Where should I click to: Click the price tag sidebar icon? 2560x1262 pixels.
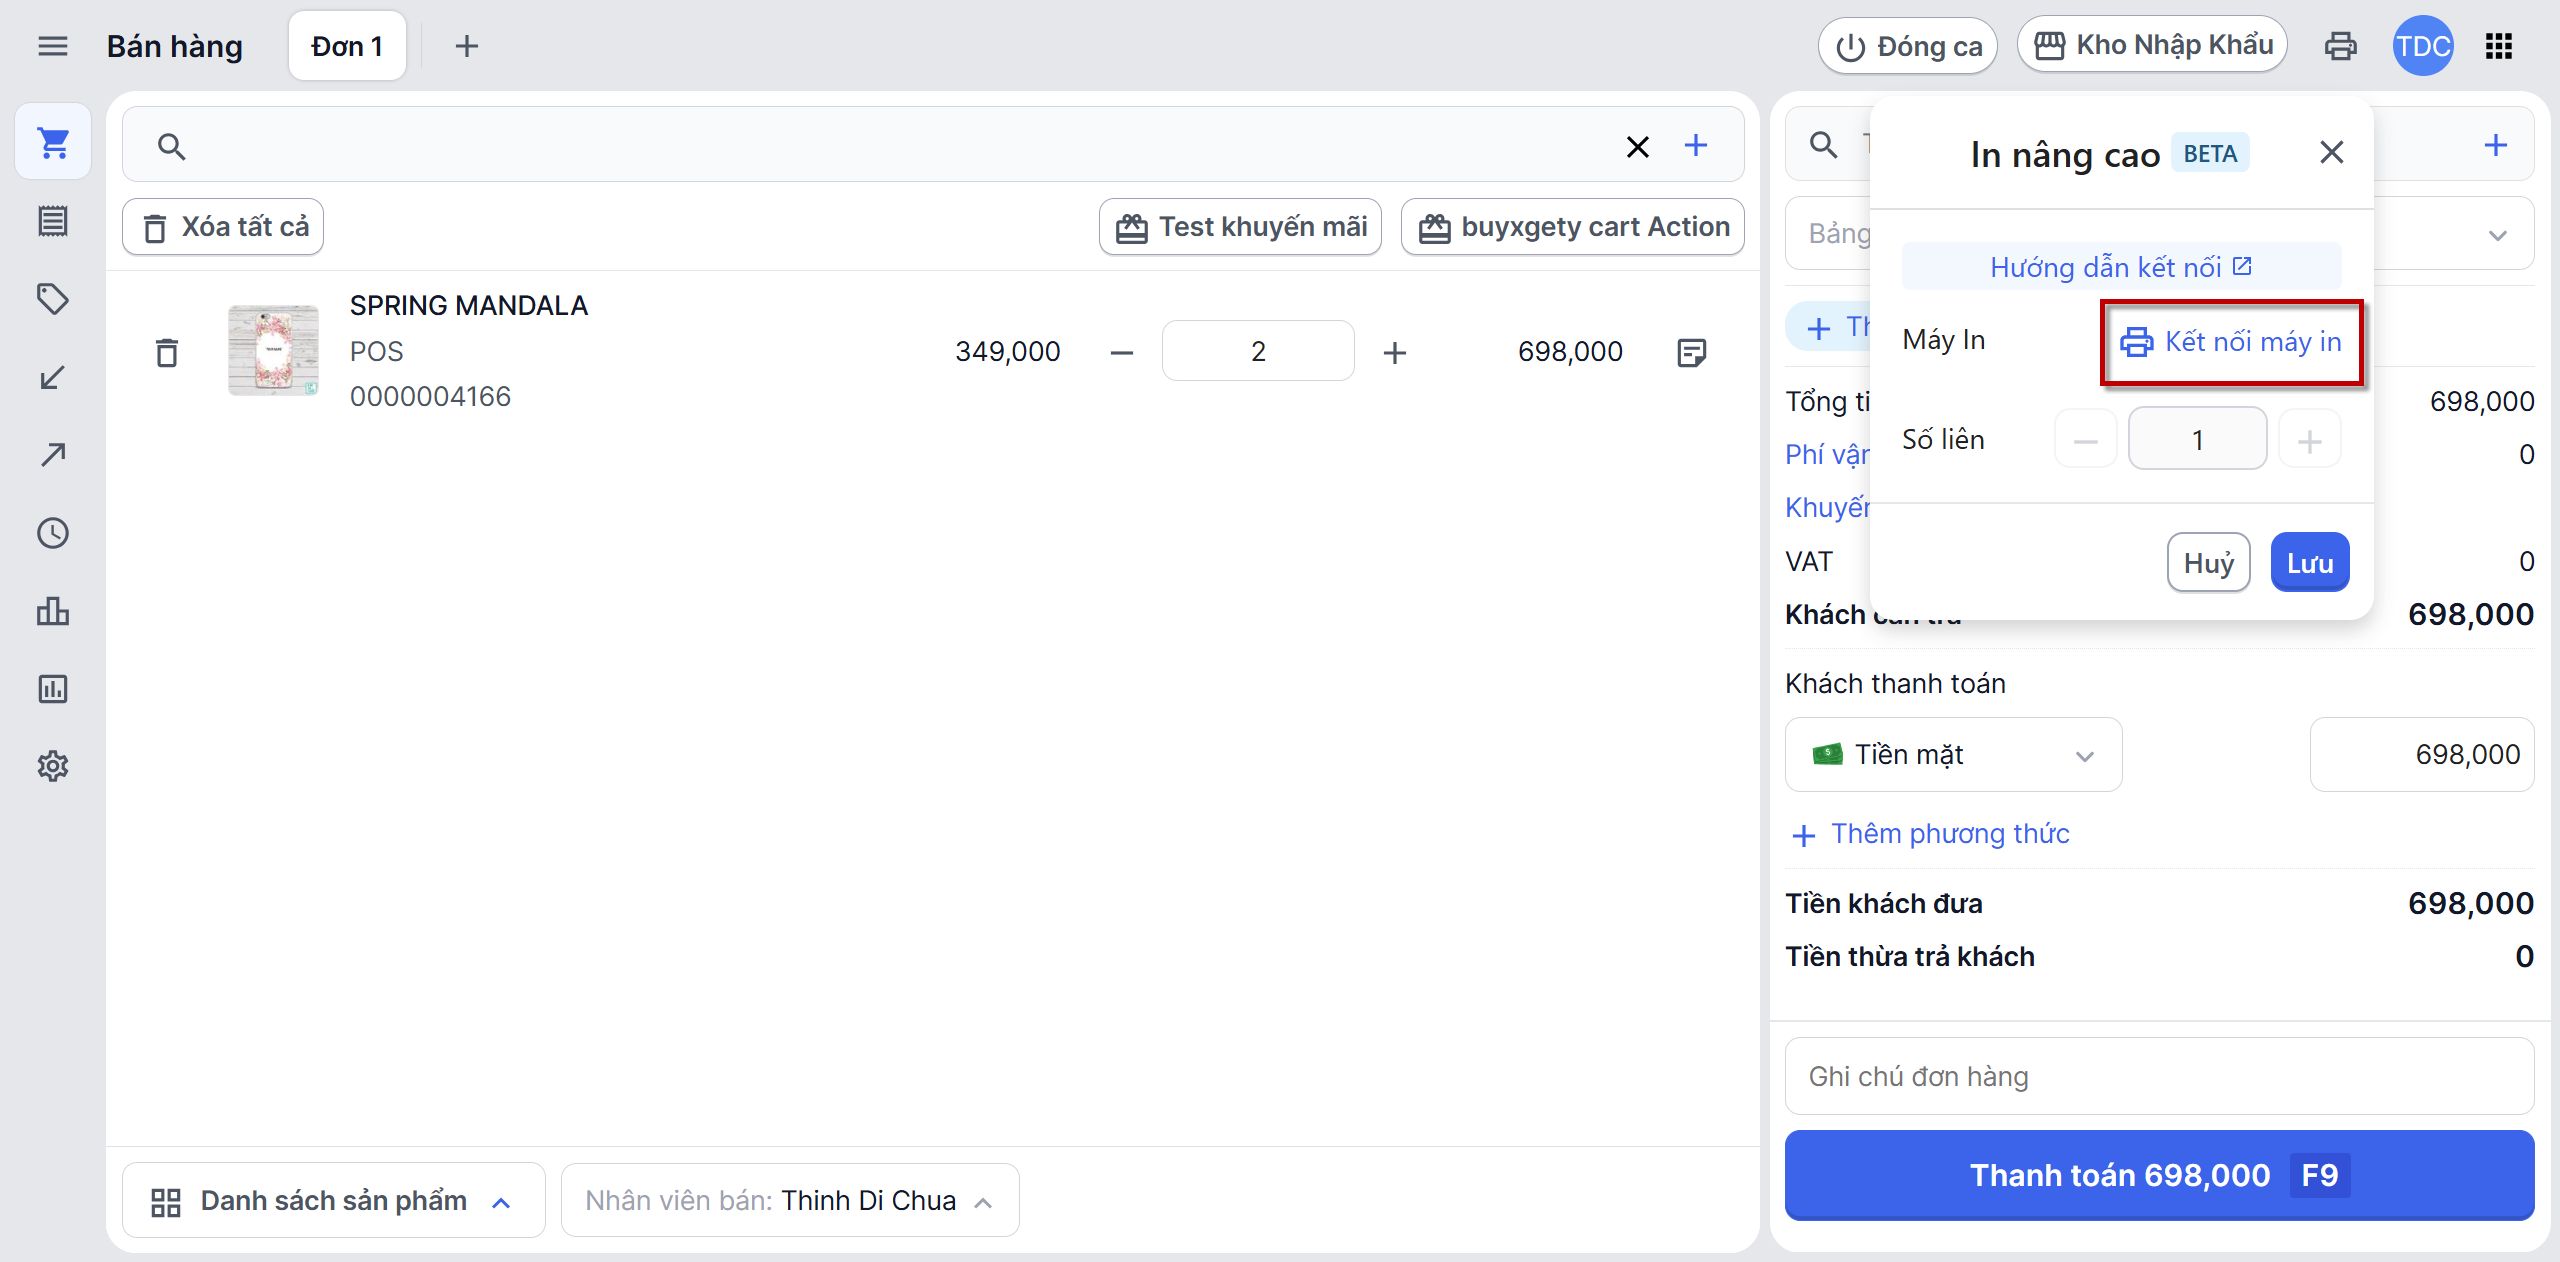pyautogui.click(x=53, y=299)
